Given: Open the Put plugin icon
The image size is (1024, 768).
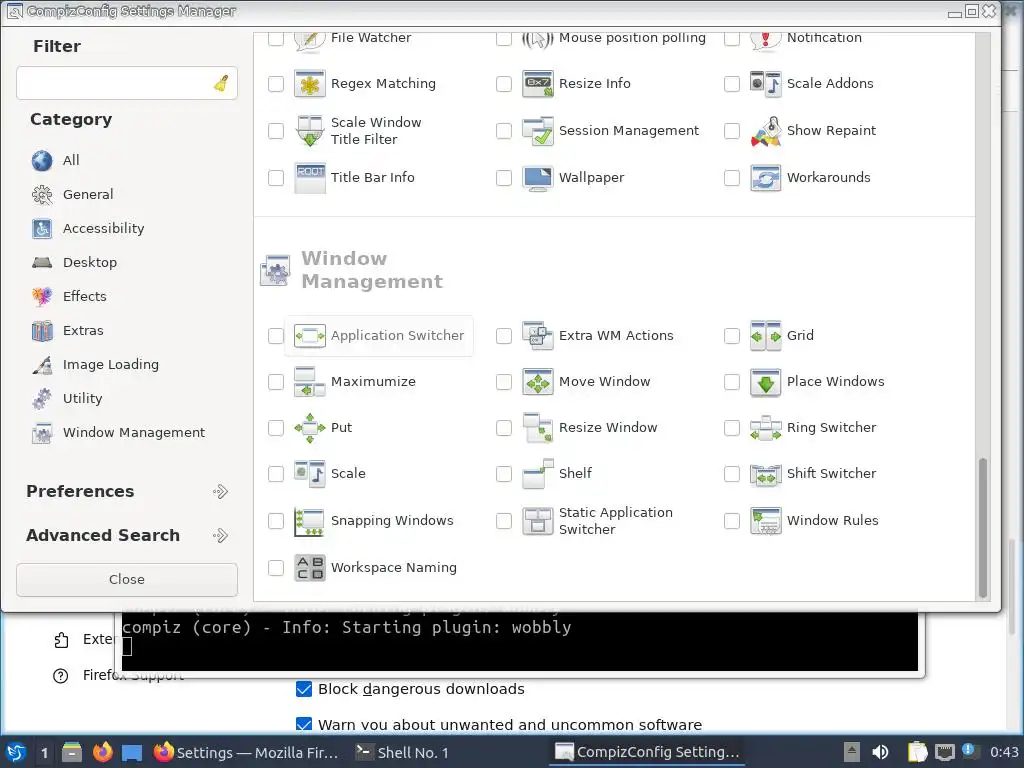Looking at the screenshot, I should coord(310,428).
